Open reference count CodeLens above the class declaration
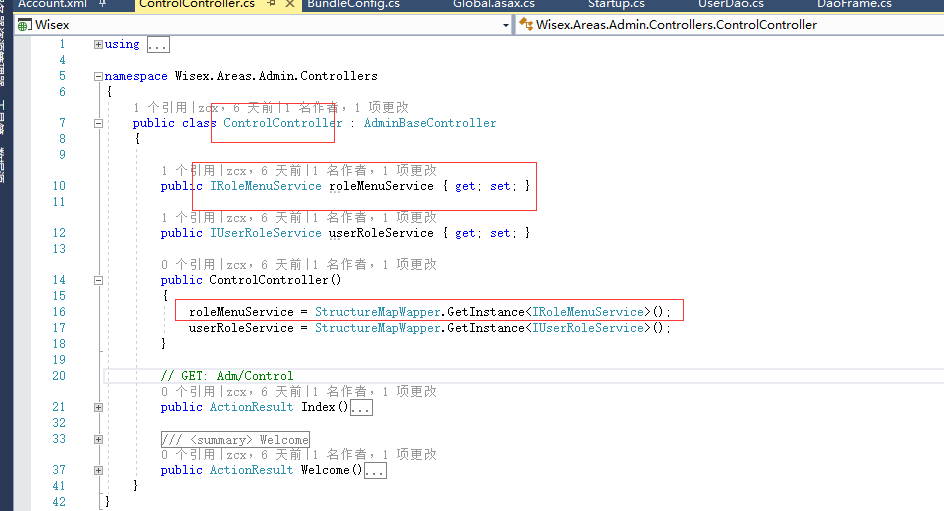 (160, 108)
